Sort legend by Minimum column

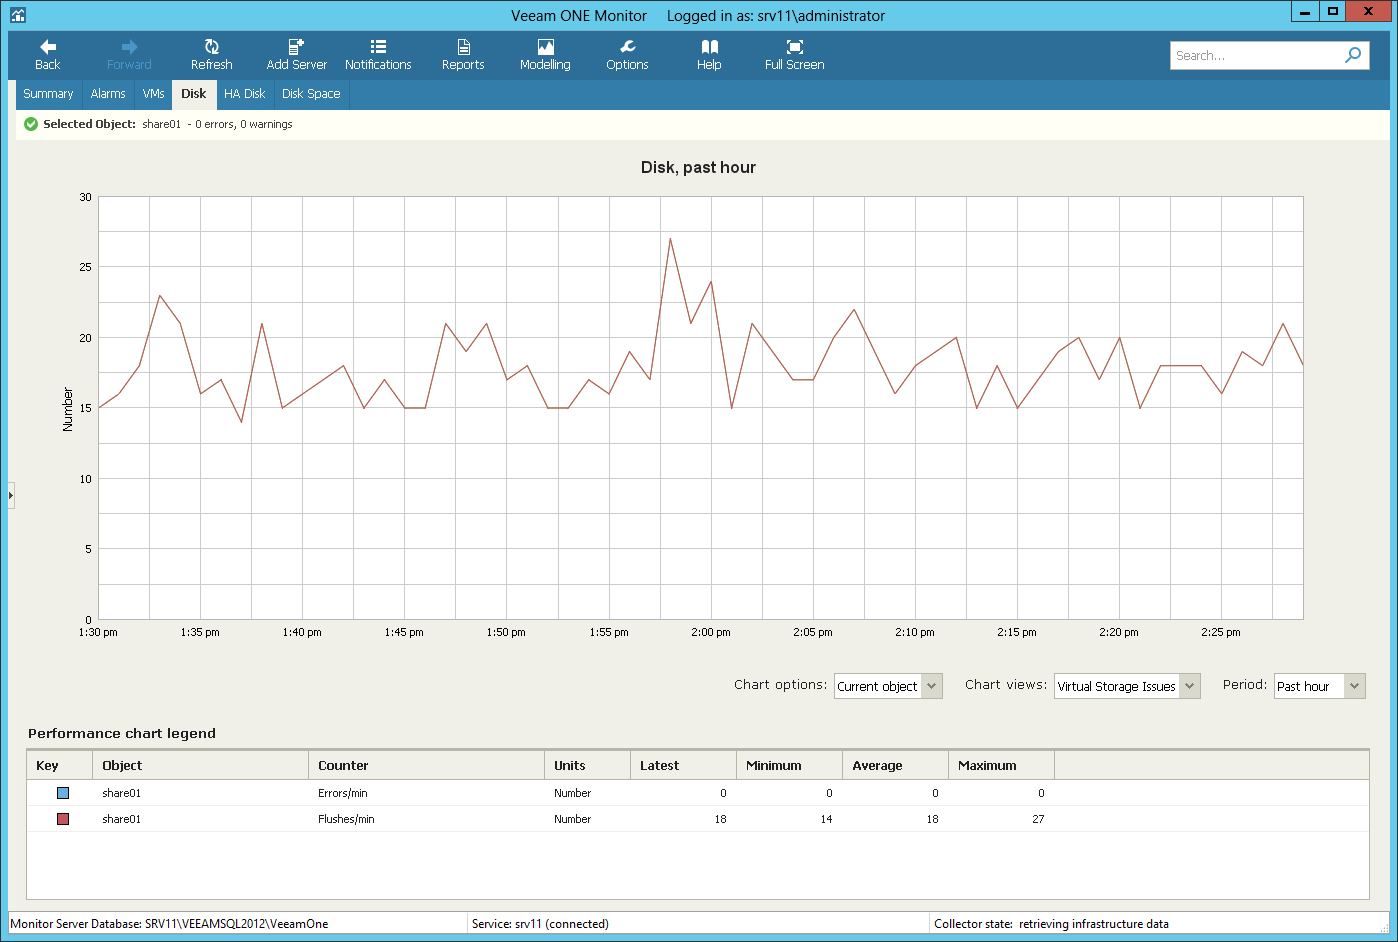pos(789,765)
